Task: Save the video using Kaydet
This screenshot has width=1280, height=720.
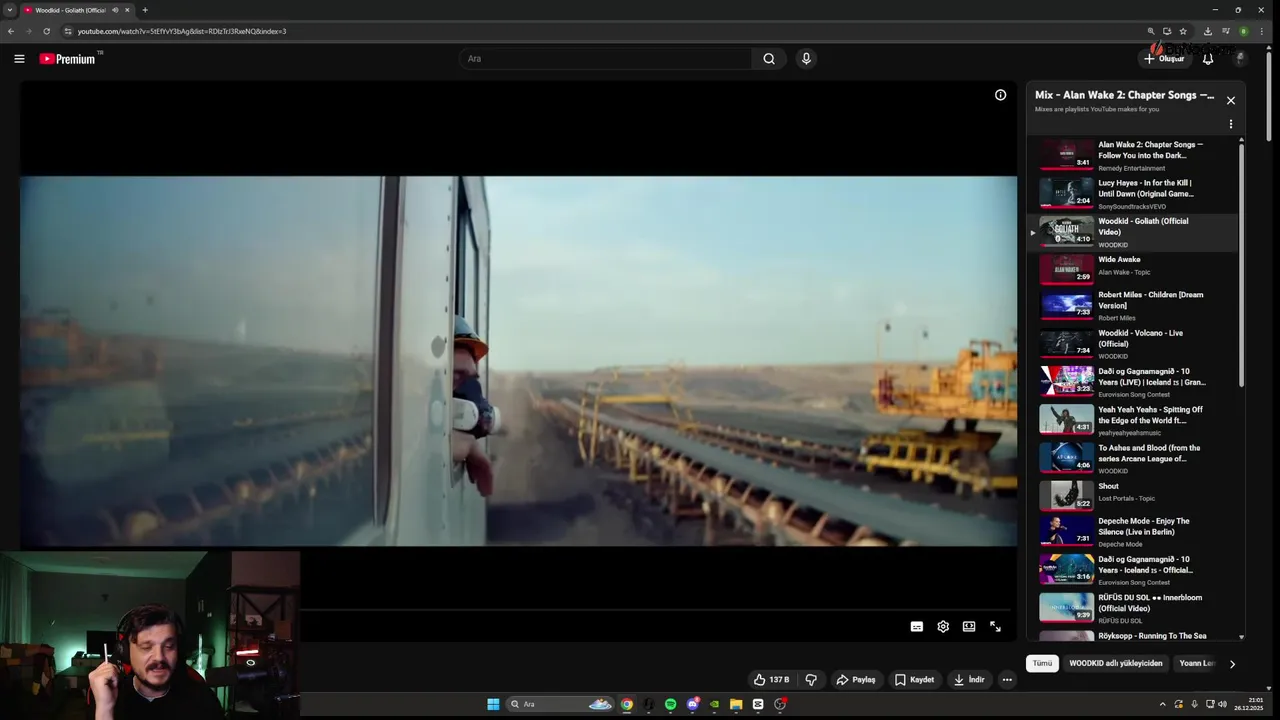Action: 915,680
